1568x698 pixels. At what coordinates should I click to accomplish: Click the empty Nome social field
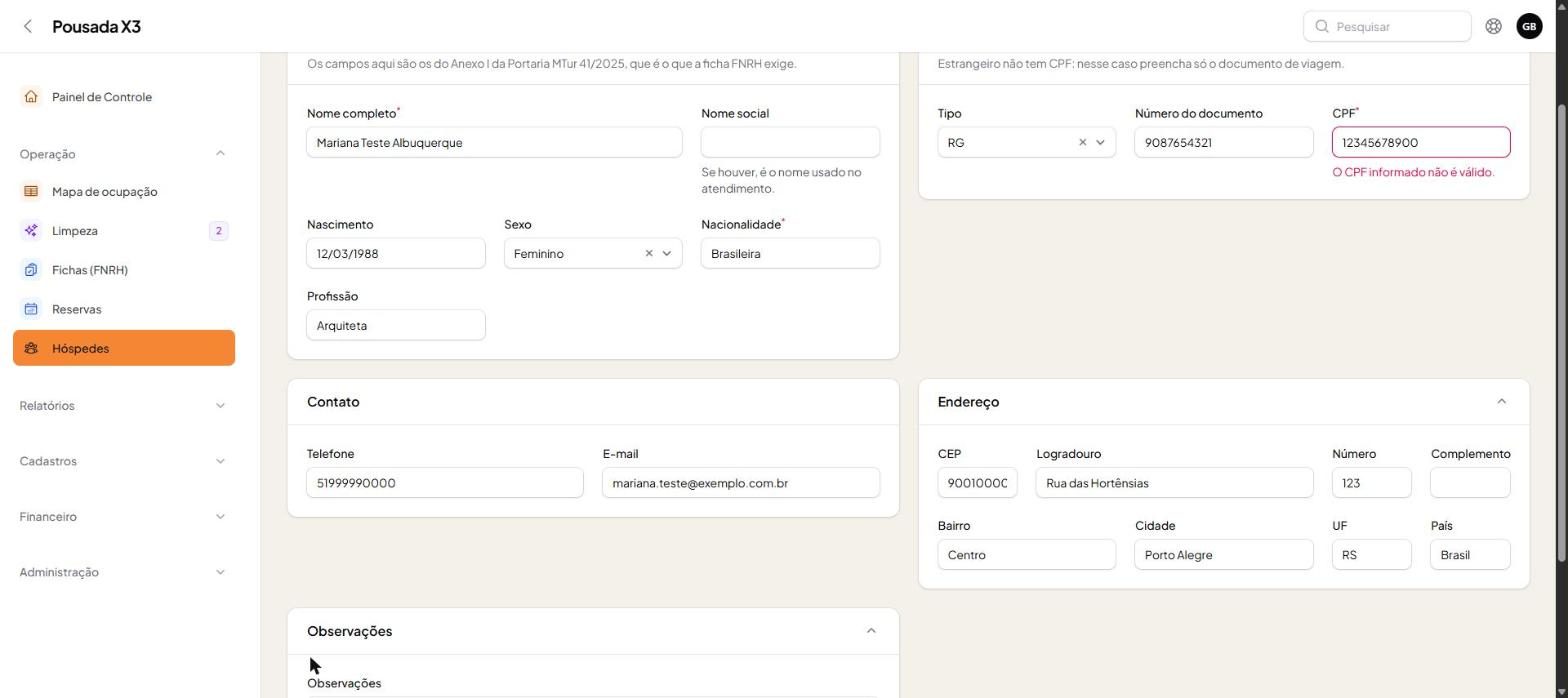click(790, 143)
